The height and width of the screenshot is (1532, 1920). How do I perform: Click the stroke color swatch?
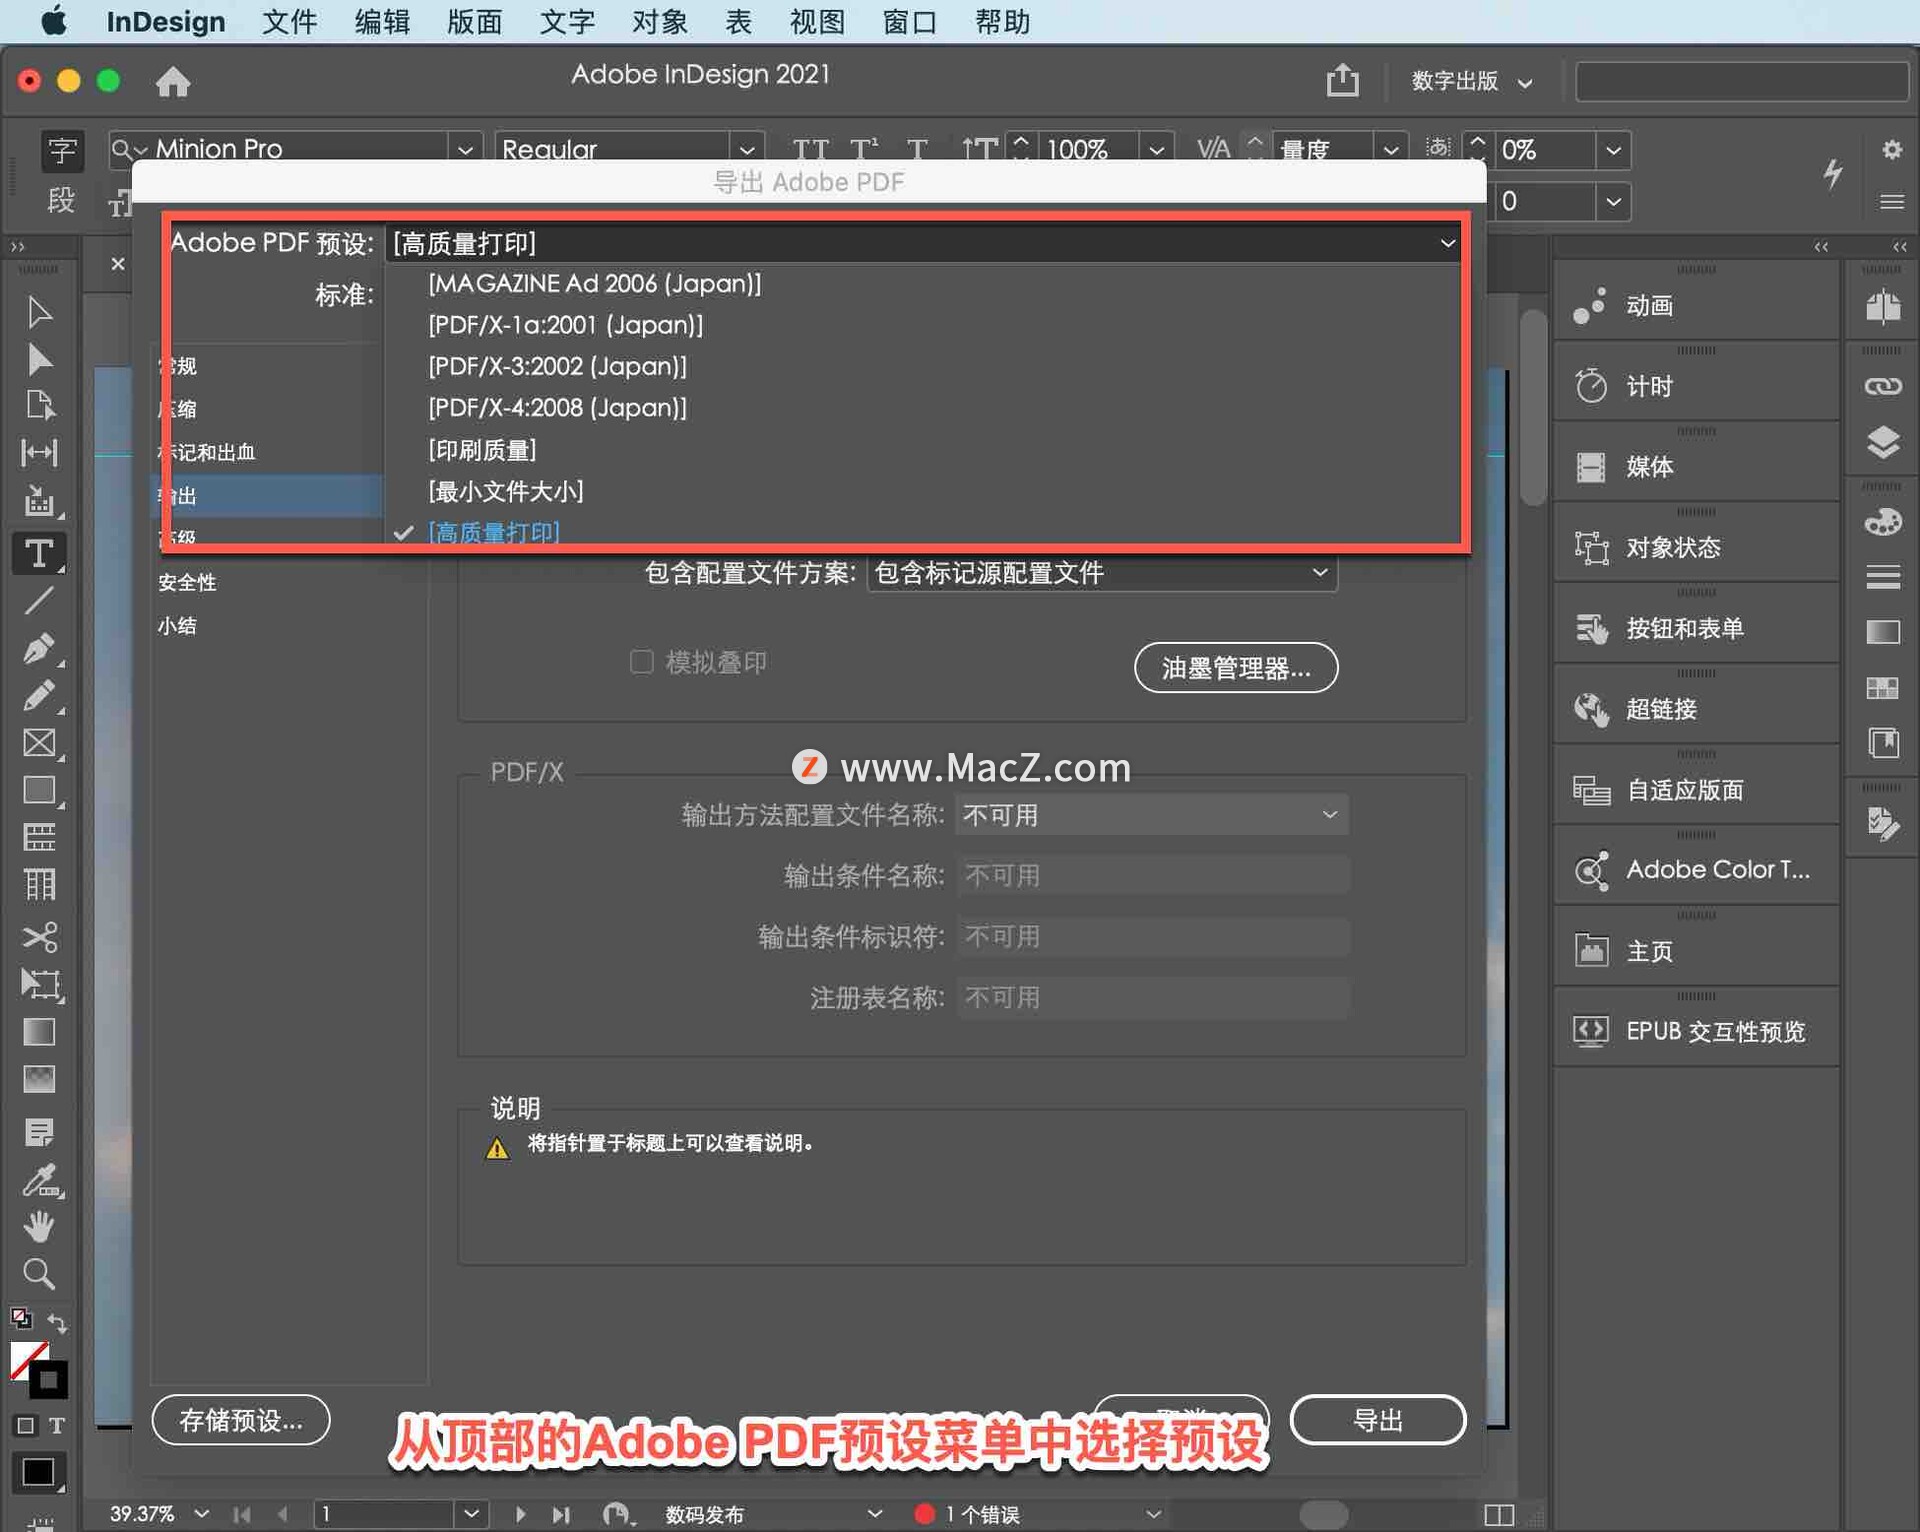point(49,1381)
